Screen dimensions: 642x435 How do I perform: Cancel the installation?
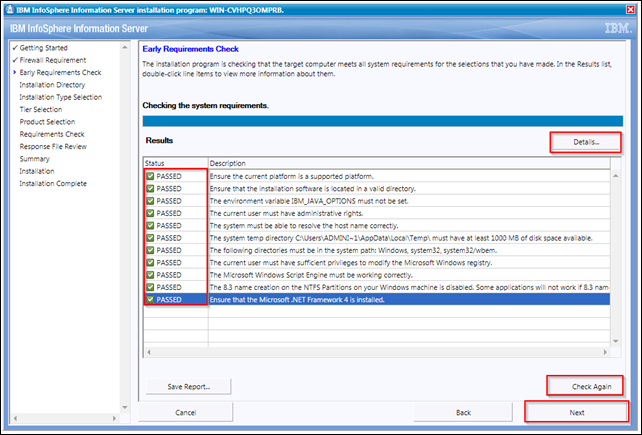click(185, 412)
